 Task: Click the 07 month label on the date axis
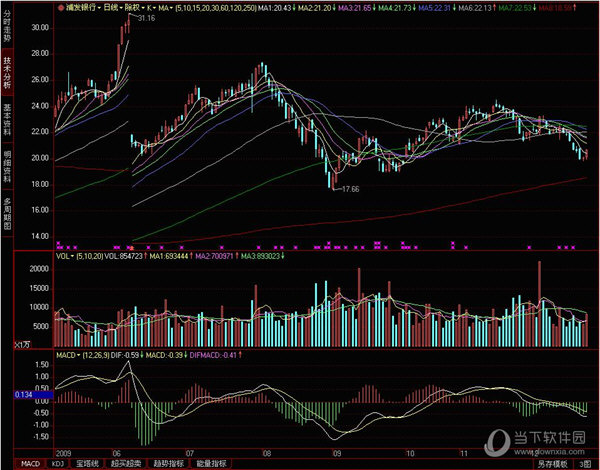(x=190, y=454)
